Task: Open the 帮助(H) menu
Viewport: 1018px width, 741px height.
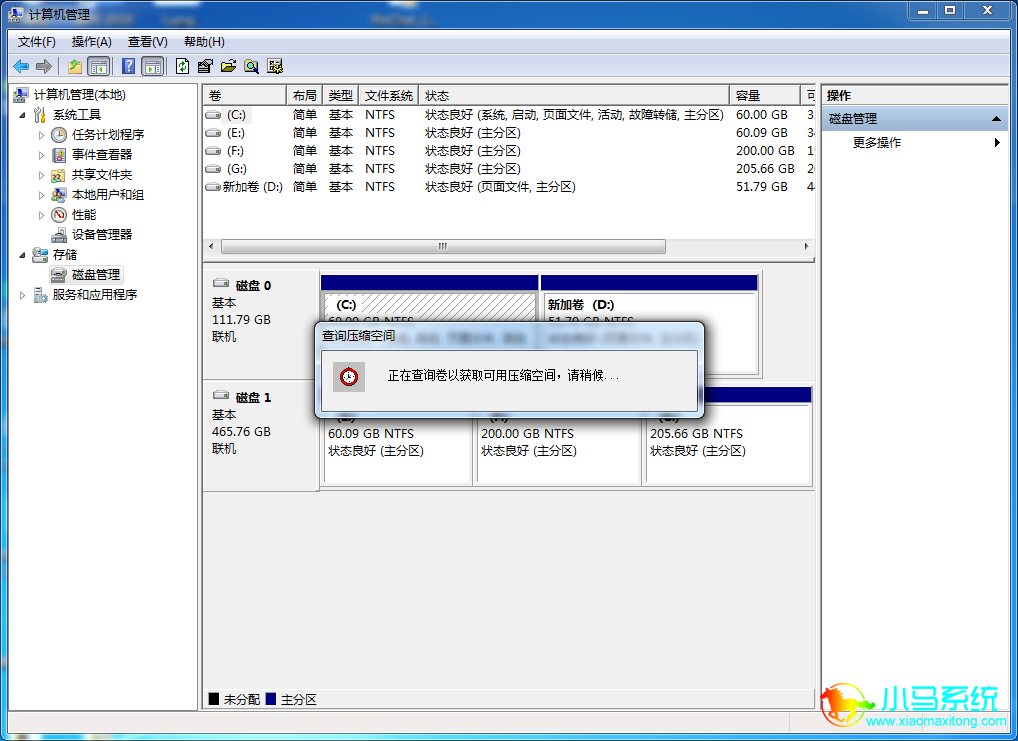Action: pyautogui.click(x=204, y=42)
